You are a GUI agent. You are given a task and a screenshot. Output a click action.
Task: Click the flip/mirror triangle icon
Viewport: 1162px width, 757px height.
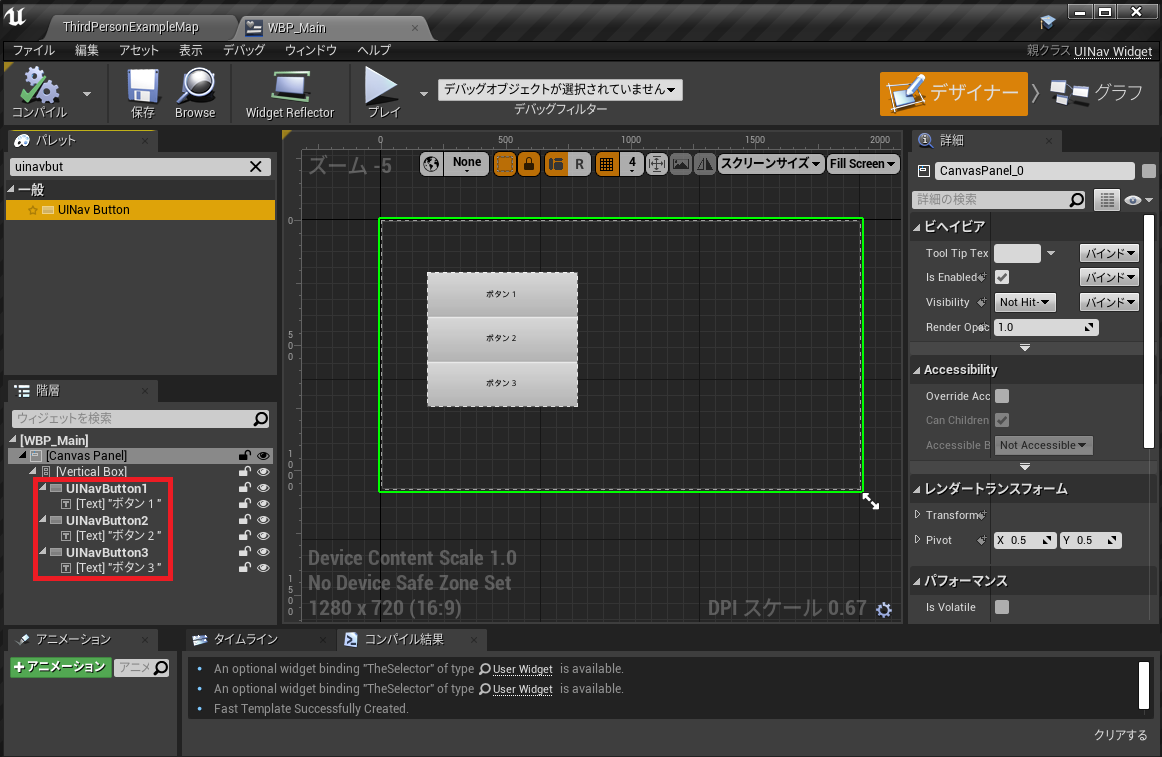tap(705, 164)
